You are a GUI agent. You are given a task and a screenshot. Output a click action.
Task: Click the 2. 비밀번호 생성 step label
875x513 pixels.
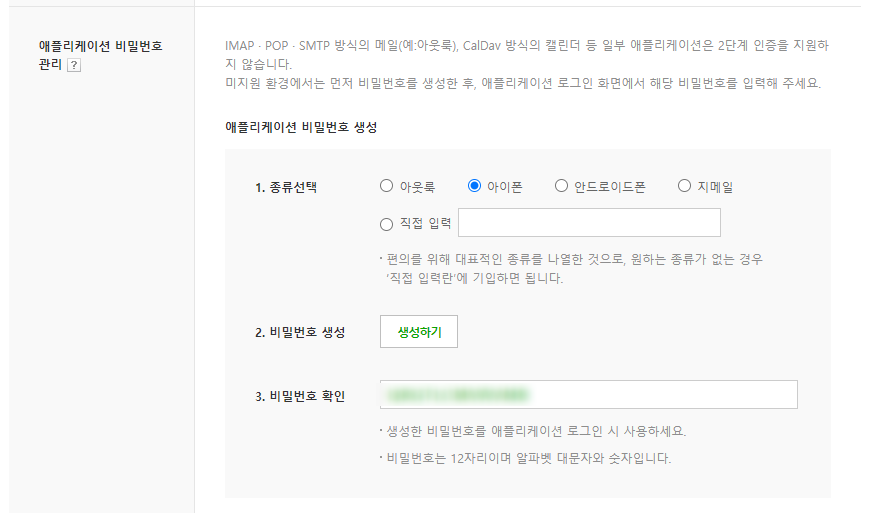tap(300, 332)
